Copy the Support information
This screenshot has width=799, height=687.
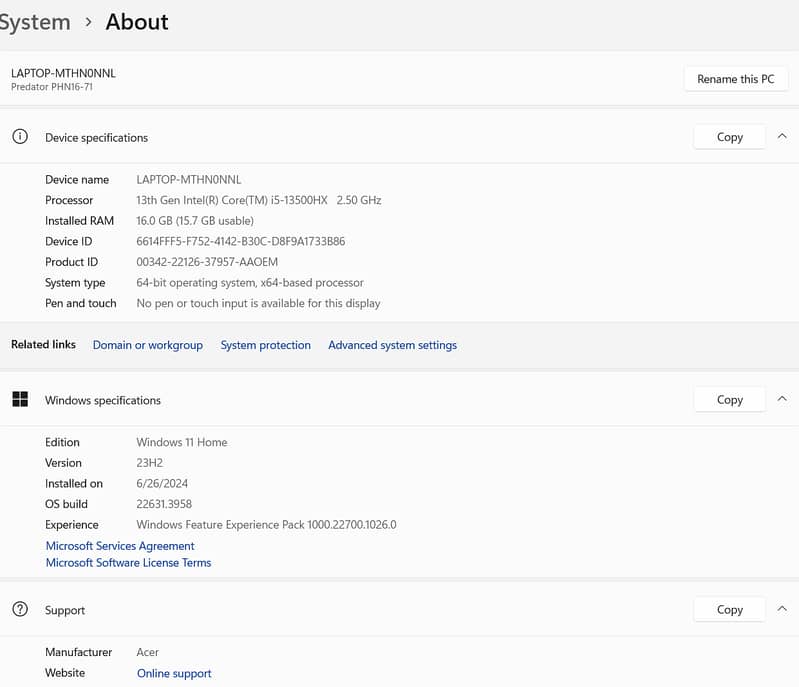click(x=729, y=609)
